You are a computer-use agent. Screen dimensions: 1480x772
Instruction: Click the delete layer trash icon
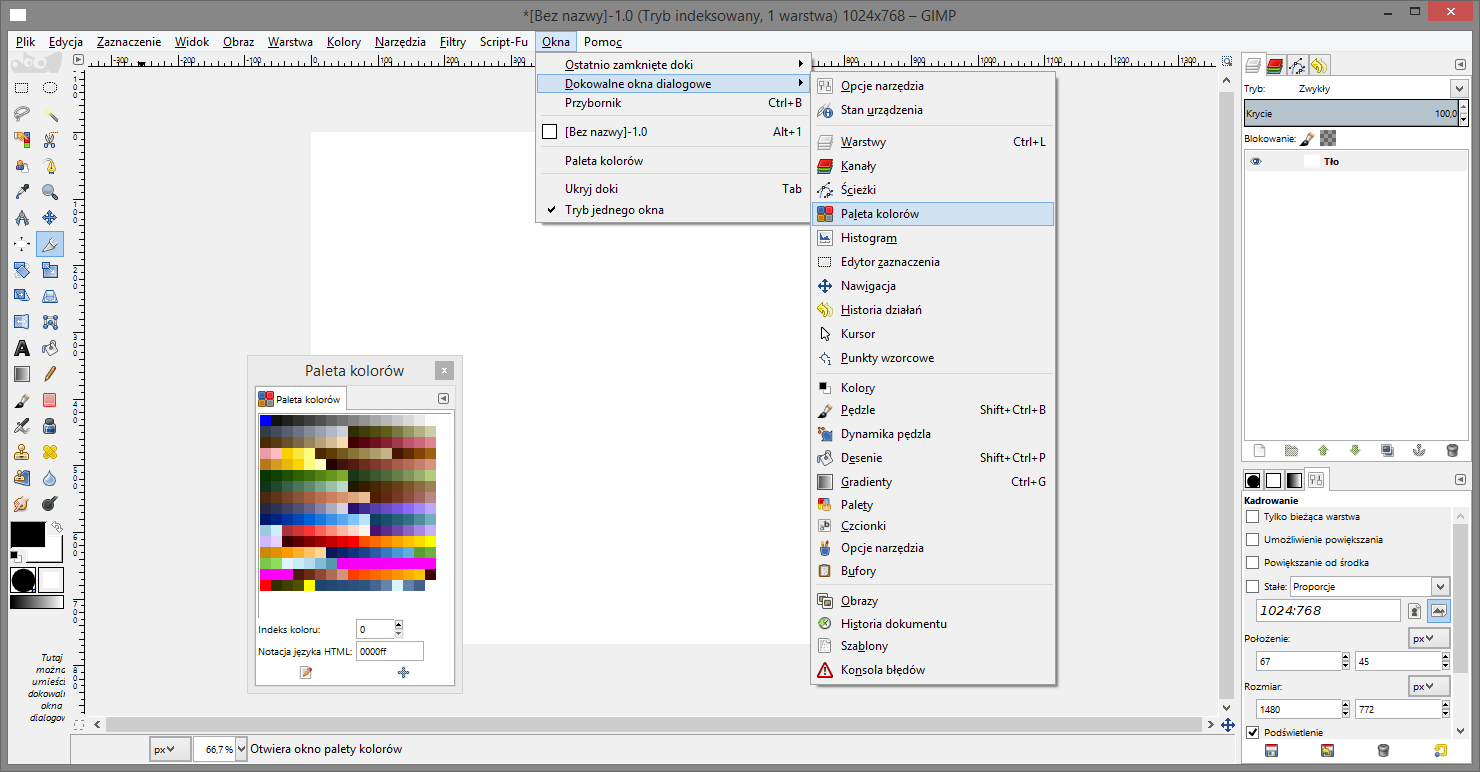coord(1451,451)
